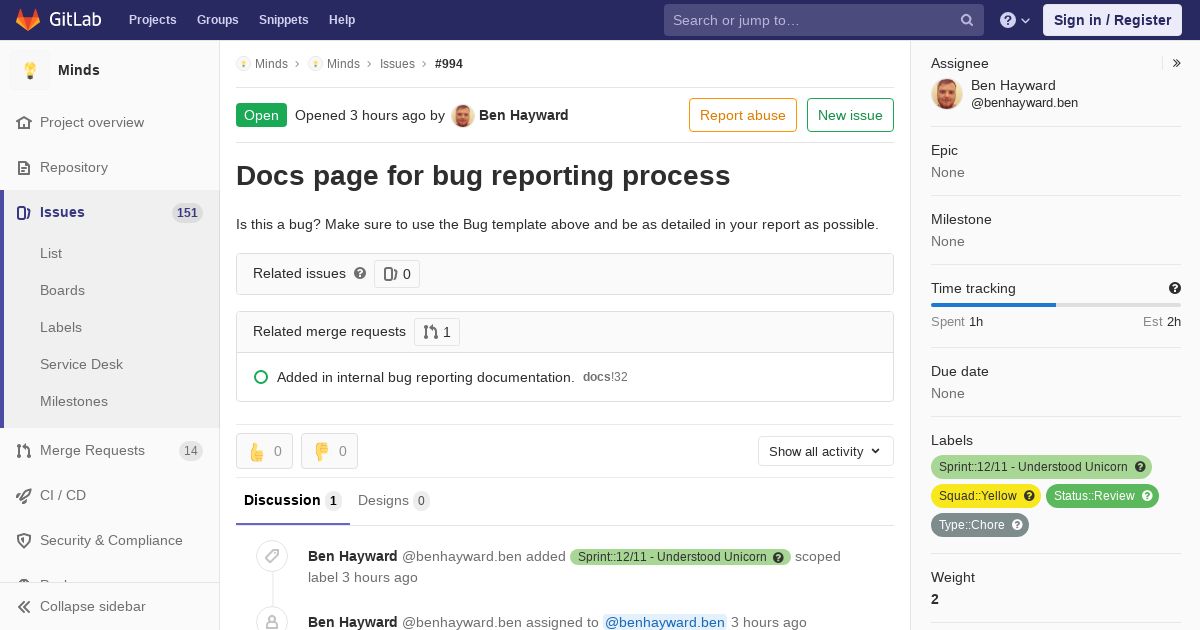1200x630 pixels.
Task: Click the time tracking progress bar
Action: tap(1056, 305)
